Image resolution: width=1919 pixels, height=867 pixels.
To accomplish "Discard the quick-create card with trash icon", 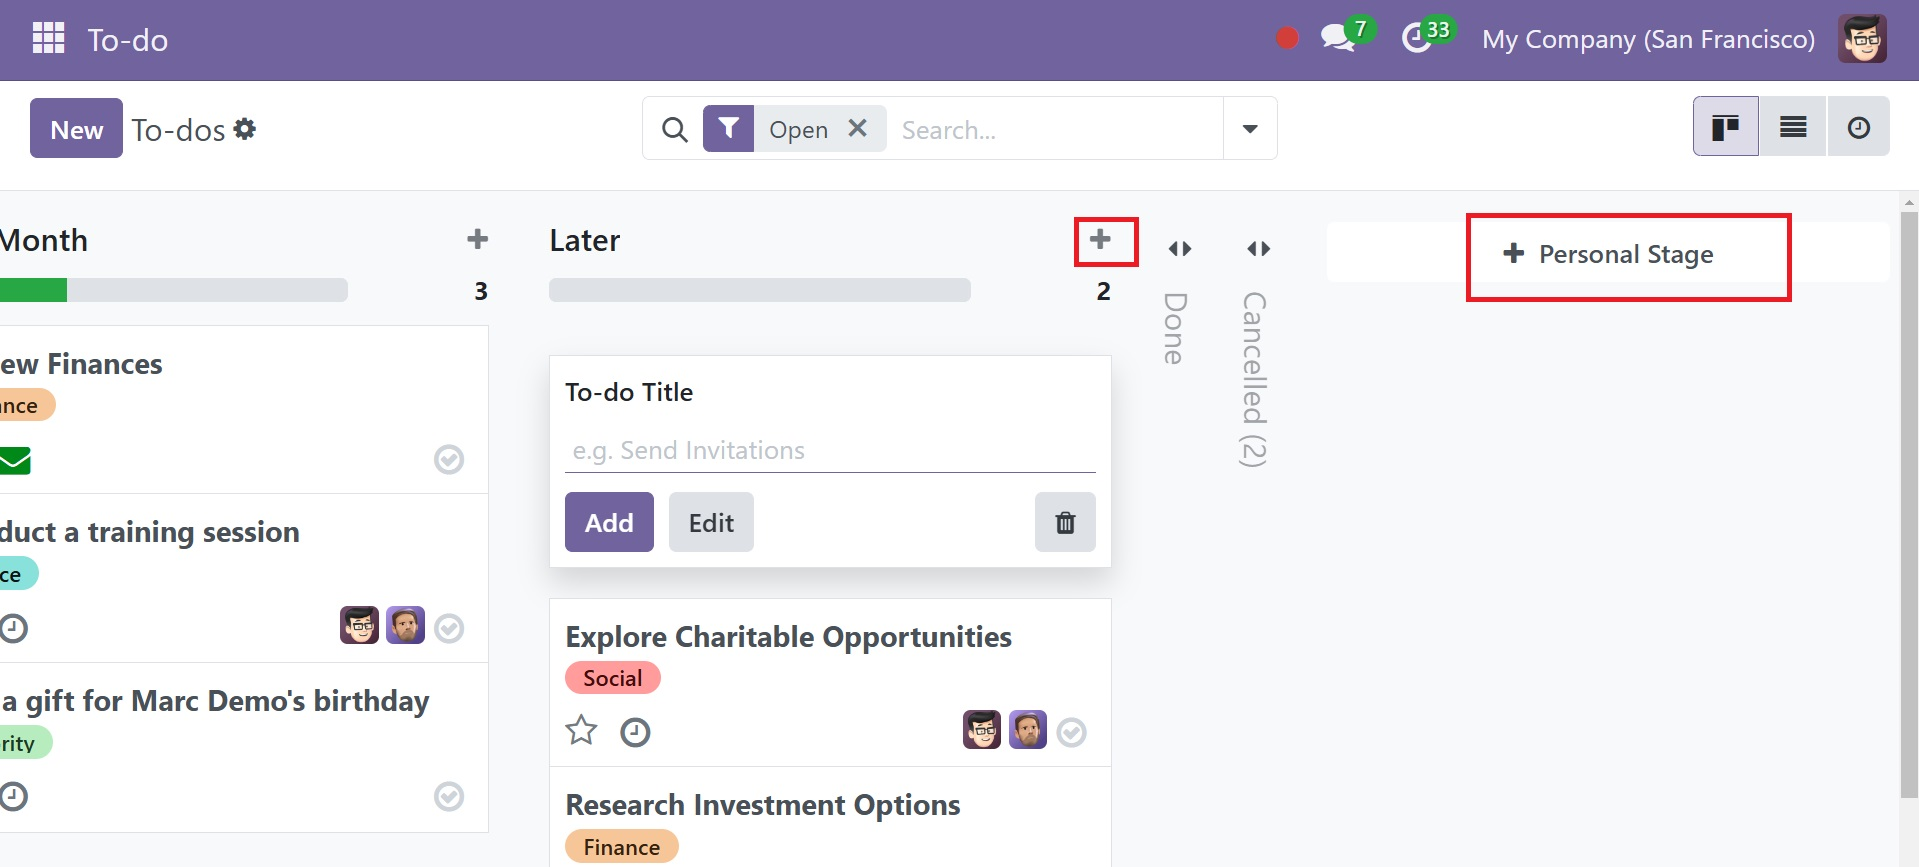I will coord(1065,522).
